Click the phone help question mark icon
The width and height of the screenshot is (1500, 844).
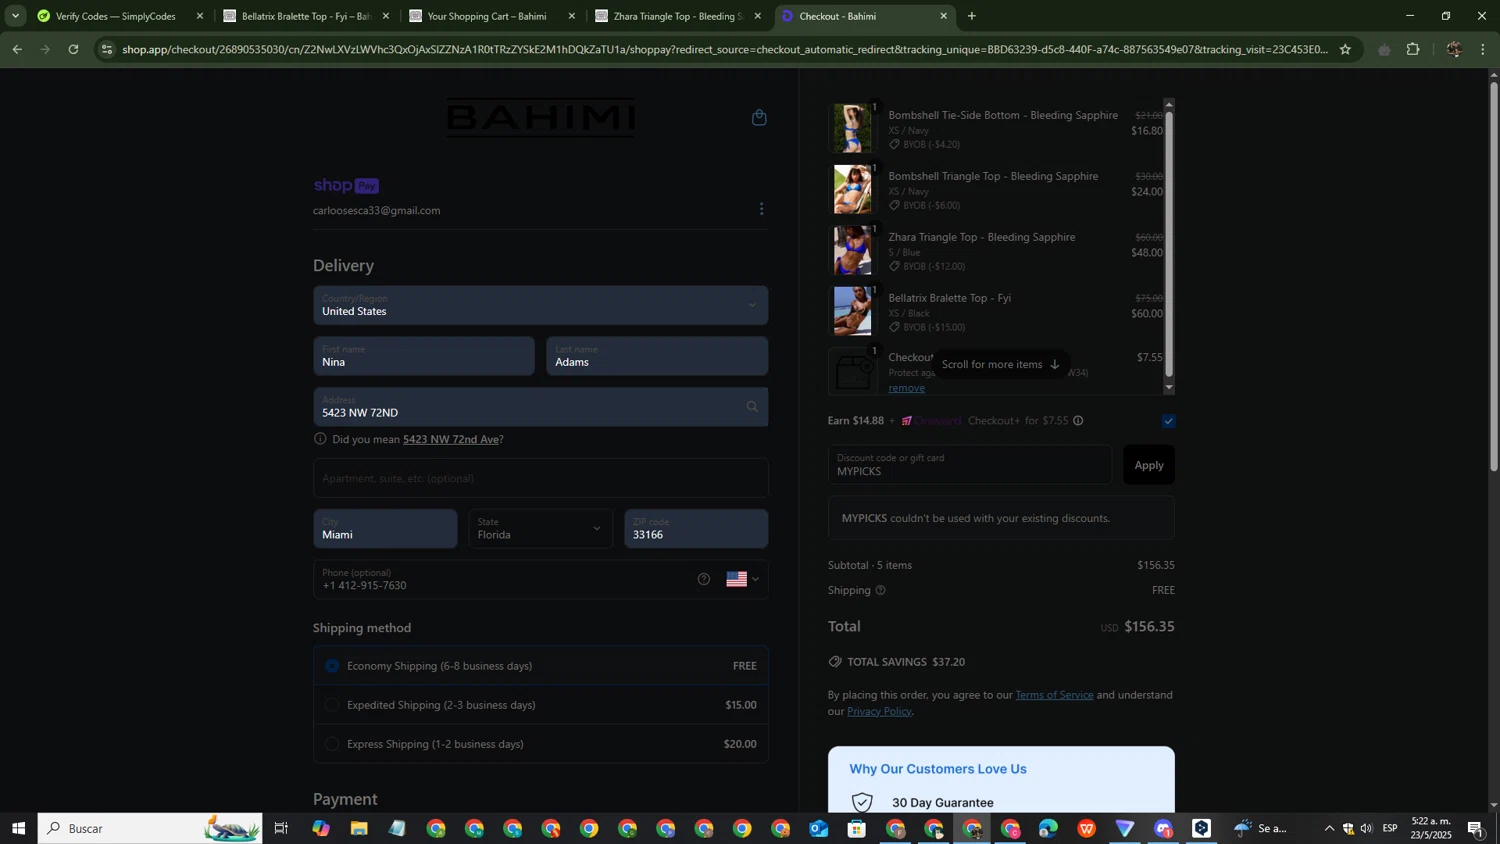(x=704, y=579)
